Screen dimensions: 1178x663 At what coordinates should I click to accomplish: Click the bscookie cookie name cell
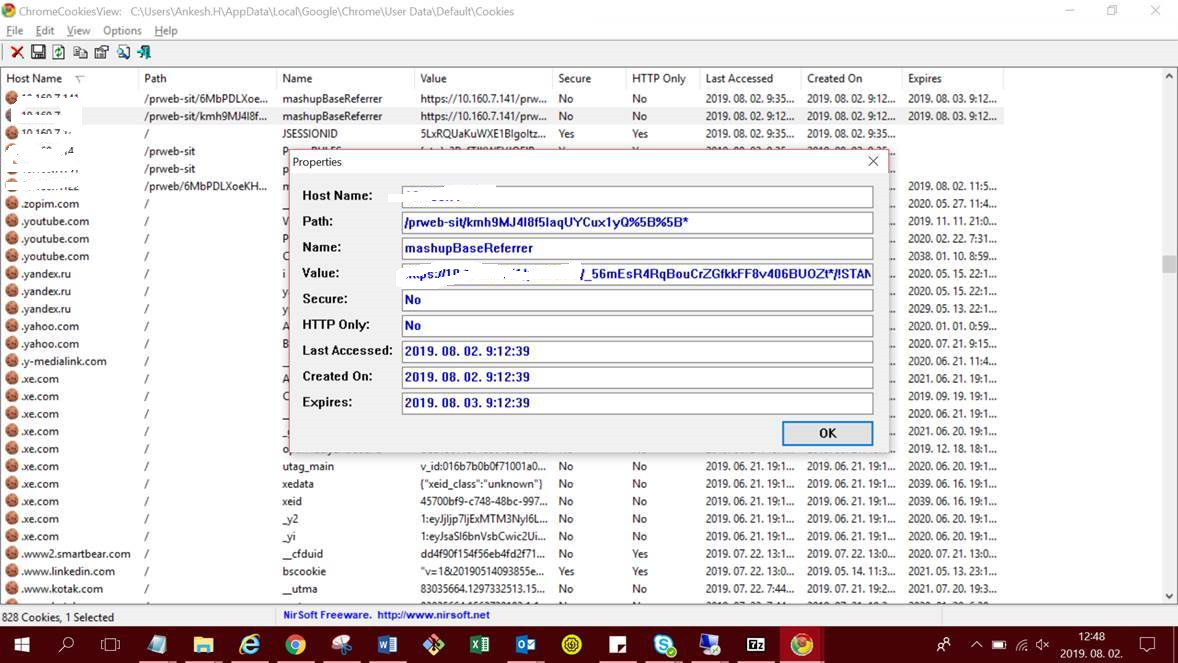[304, 571]
